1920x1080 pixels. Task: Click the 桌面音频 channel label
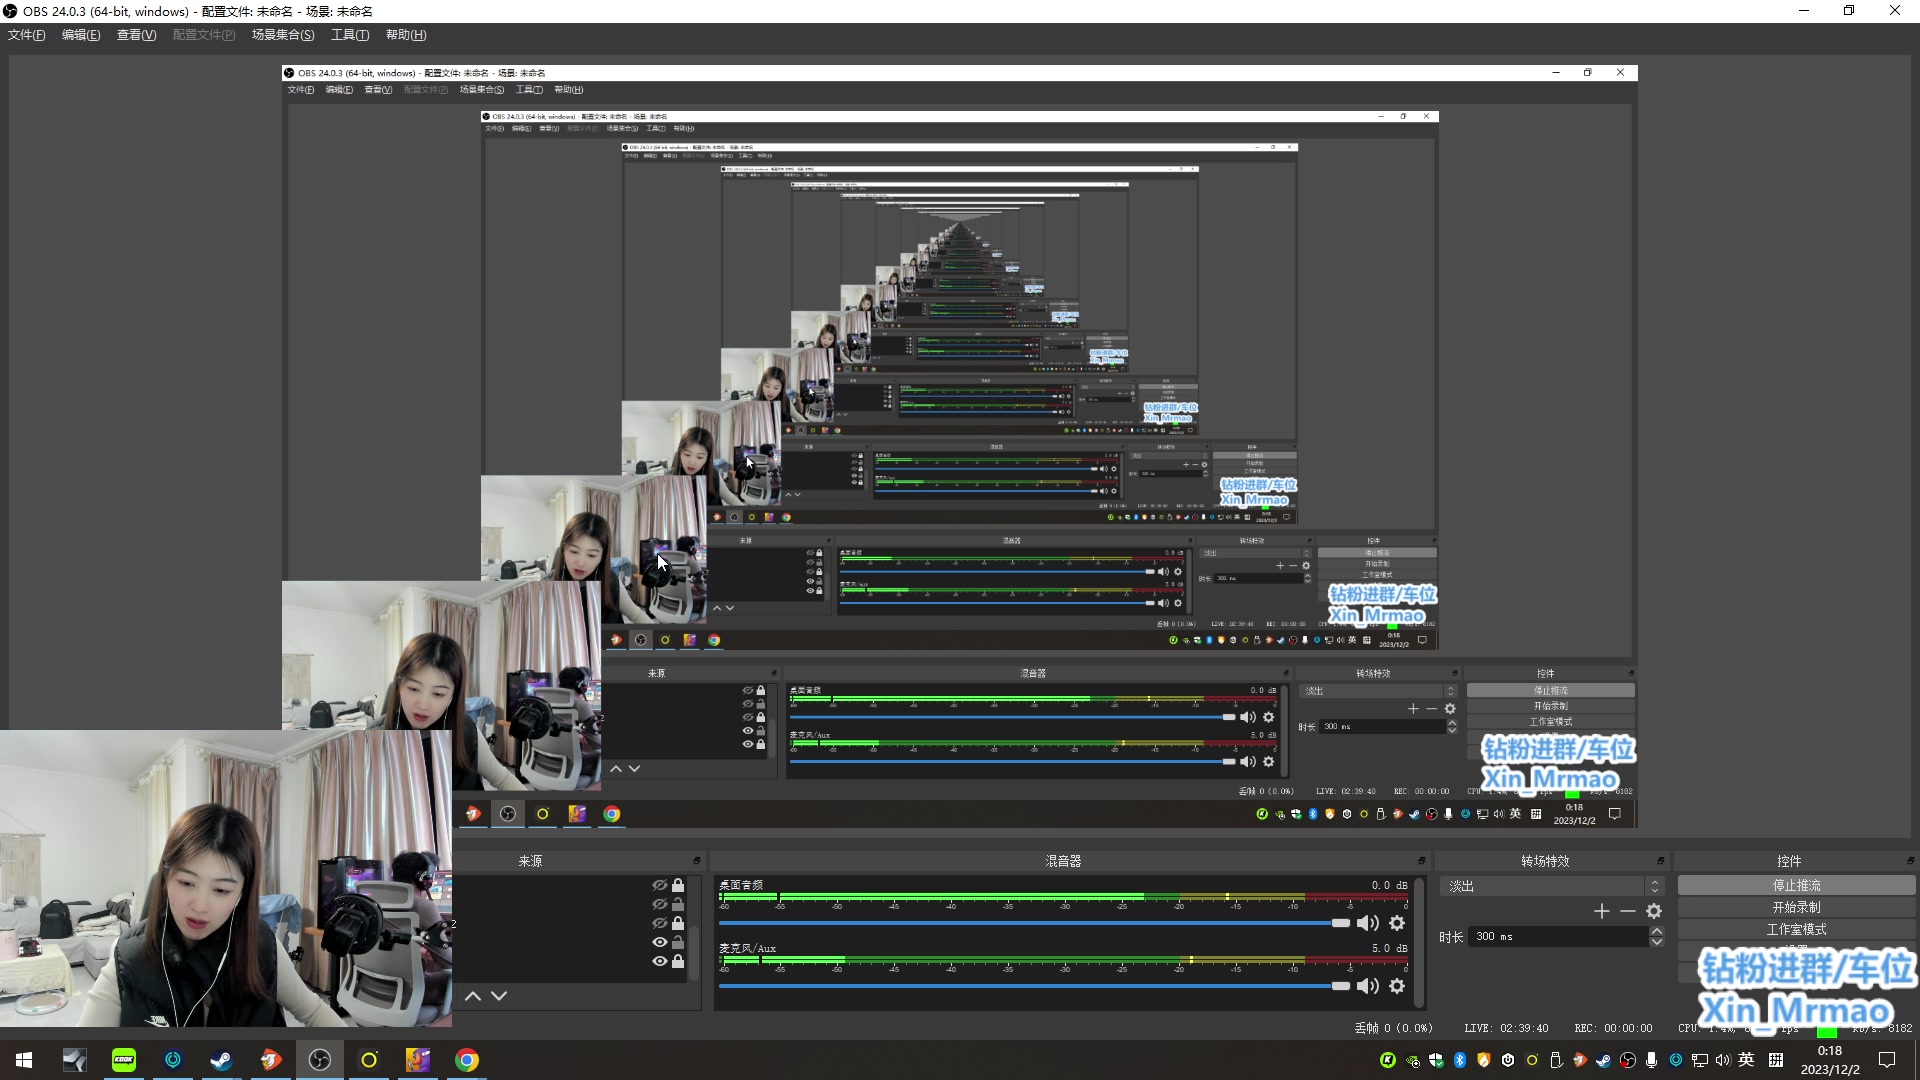[x=741, y=885]
